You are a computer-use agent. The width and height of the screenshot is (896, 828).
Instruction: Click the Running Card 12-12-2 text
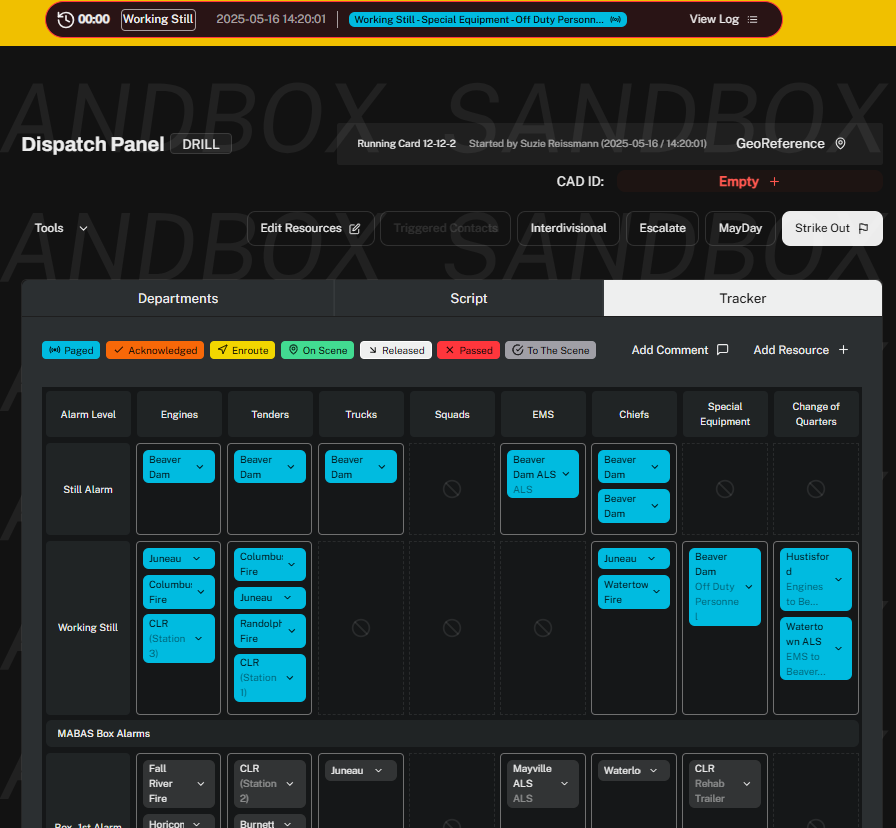click(x=406, y=143)
